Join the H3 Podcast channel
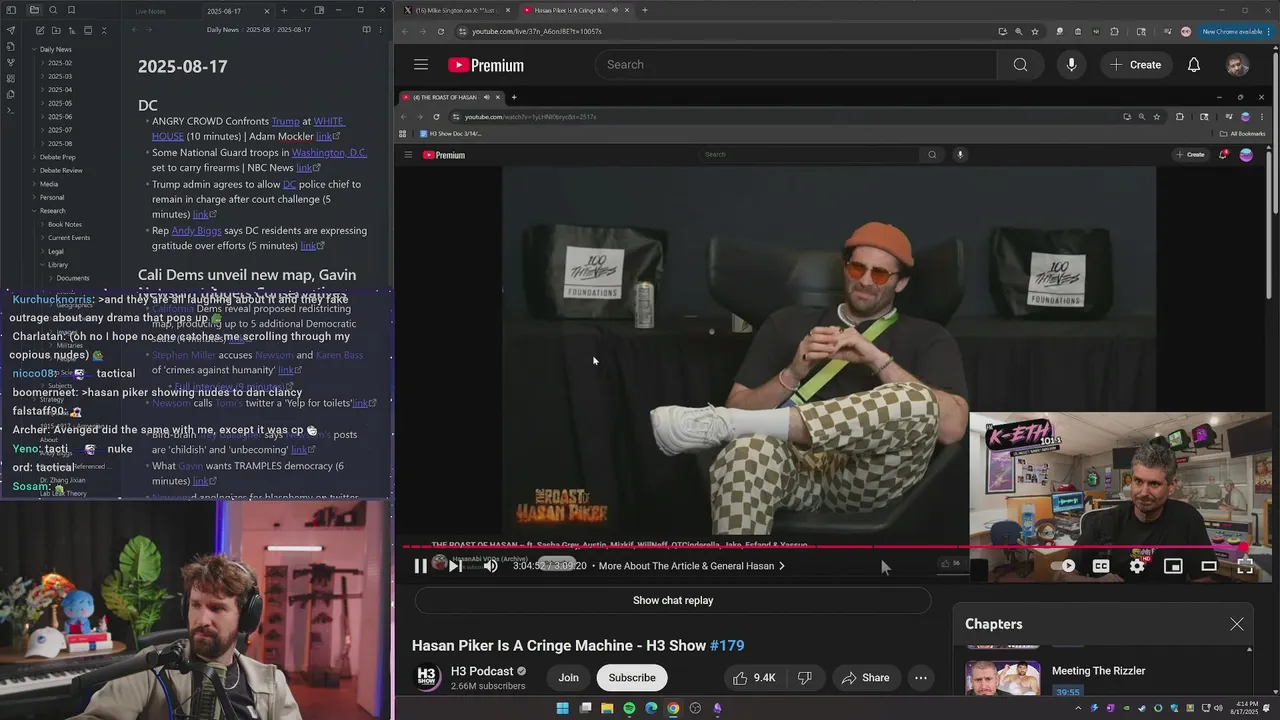Image resolution: width=1280 pixels, height=720 pixels. coord(568,678)
